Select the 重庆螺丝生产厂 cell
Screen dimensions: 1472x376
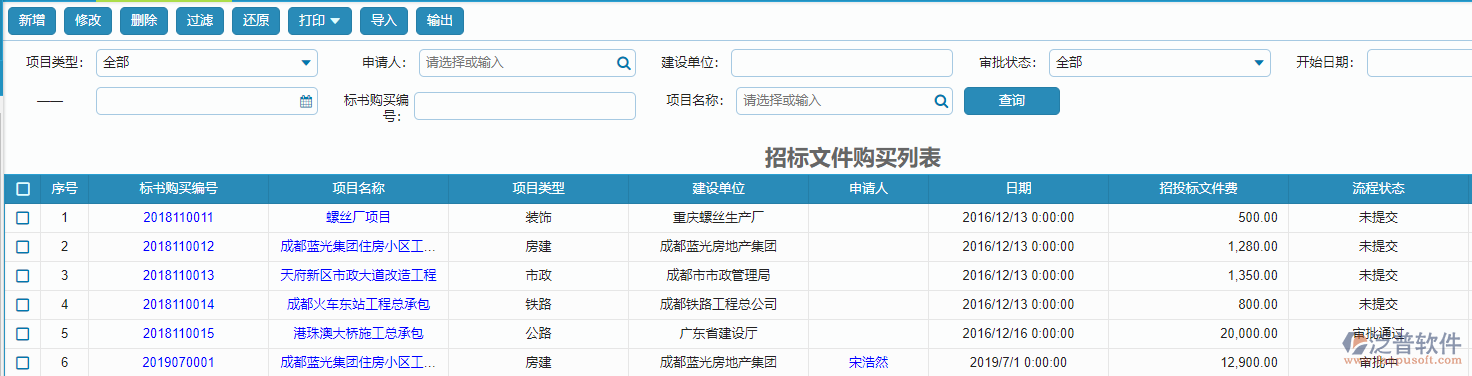pos(719,217)
